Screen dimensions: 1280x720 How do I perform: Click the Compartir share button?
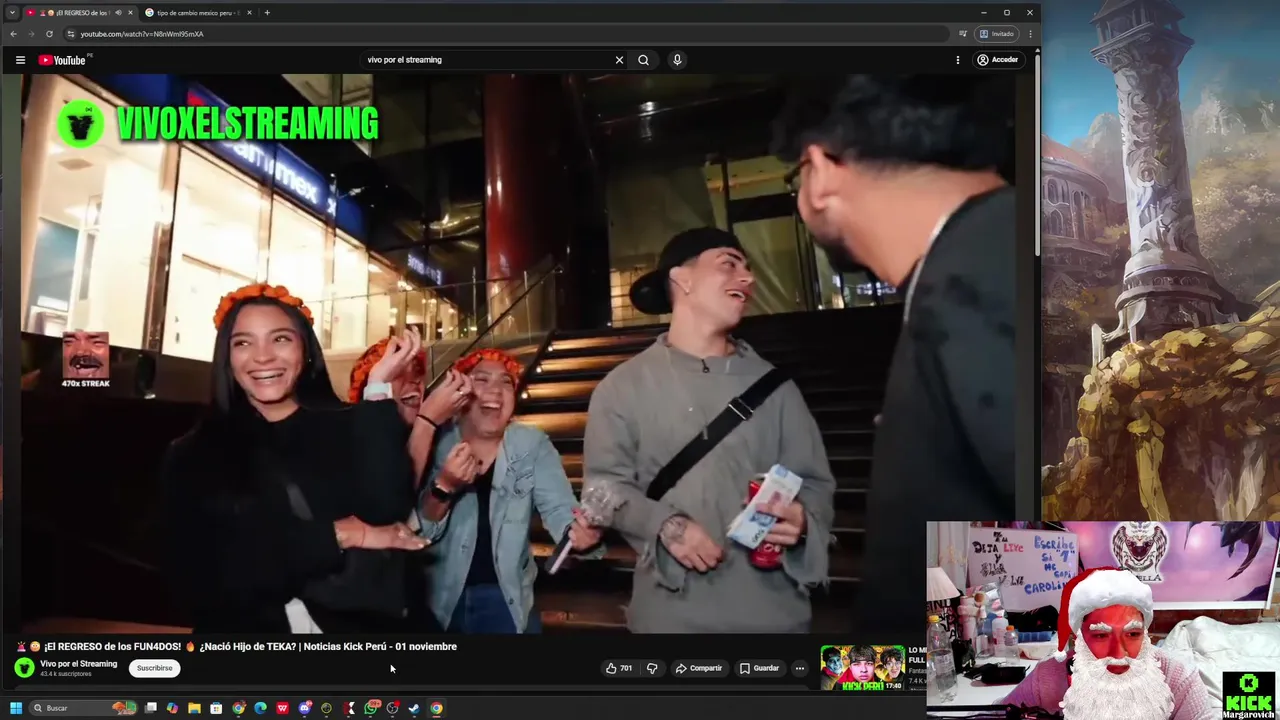(x=698, y=668)
